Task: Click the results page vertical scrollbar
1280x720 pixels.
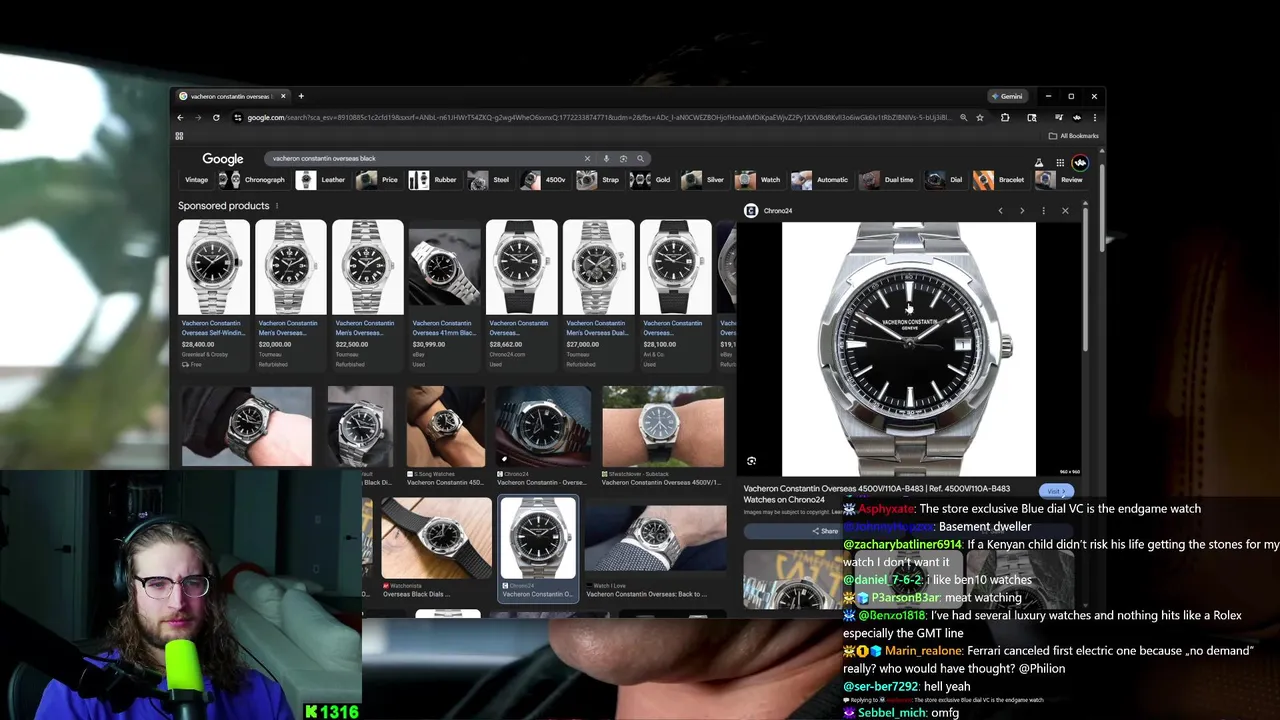Action: coord(1102,210)
